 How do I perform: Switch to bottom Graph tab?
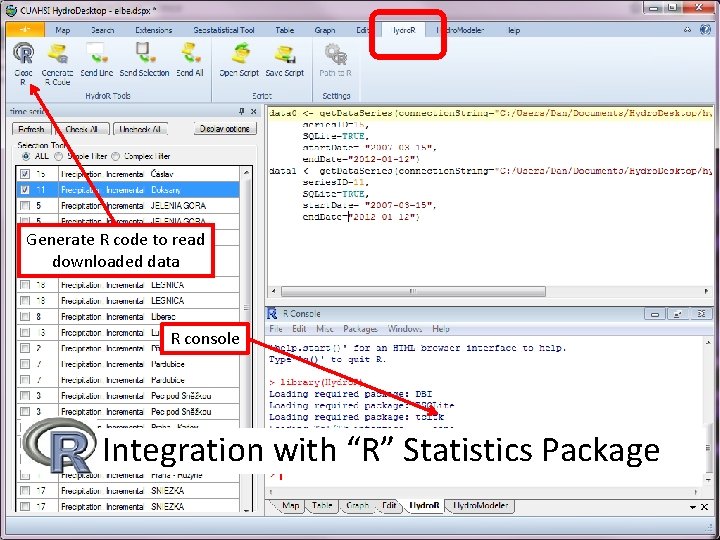(357, 506)
